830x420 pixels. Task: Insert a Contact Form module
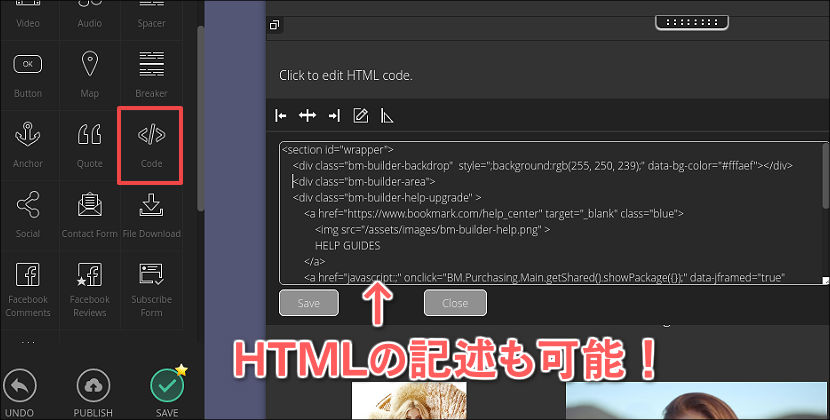click(x=89, y=216)
